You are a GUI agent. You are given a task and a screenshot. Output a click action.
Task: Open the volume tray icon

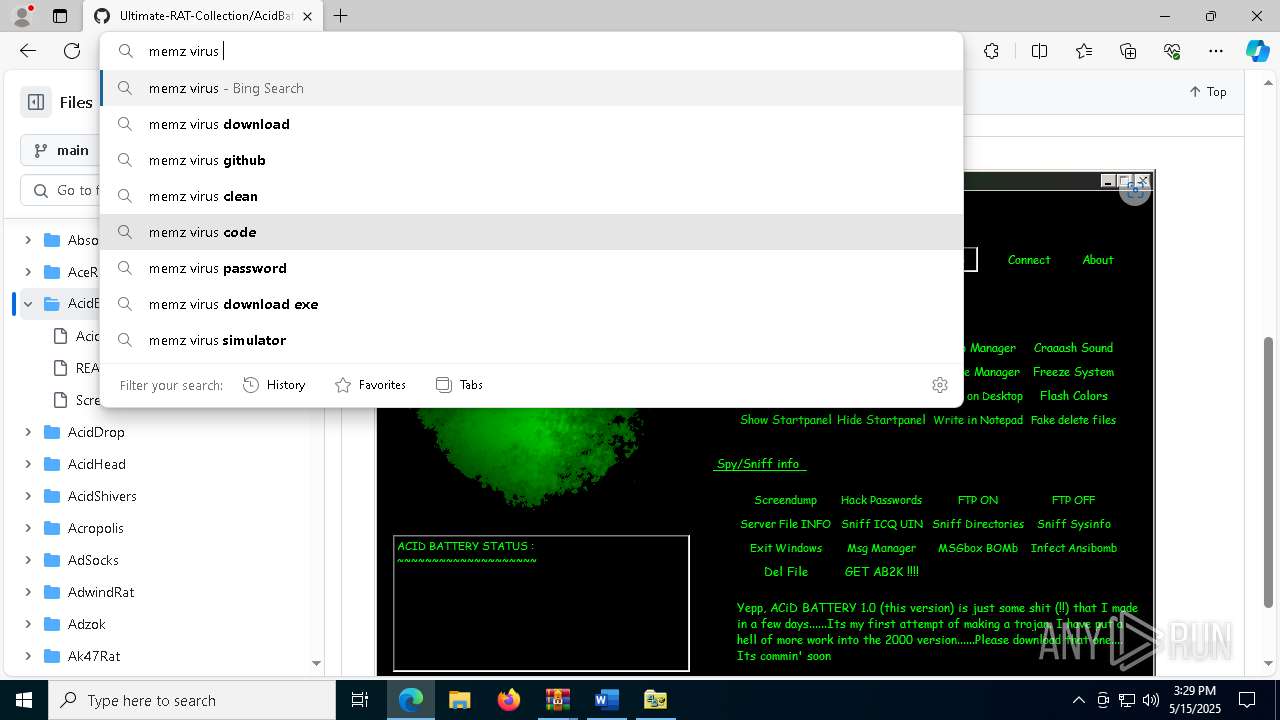(x=1151, y=700)
